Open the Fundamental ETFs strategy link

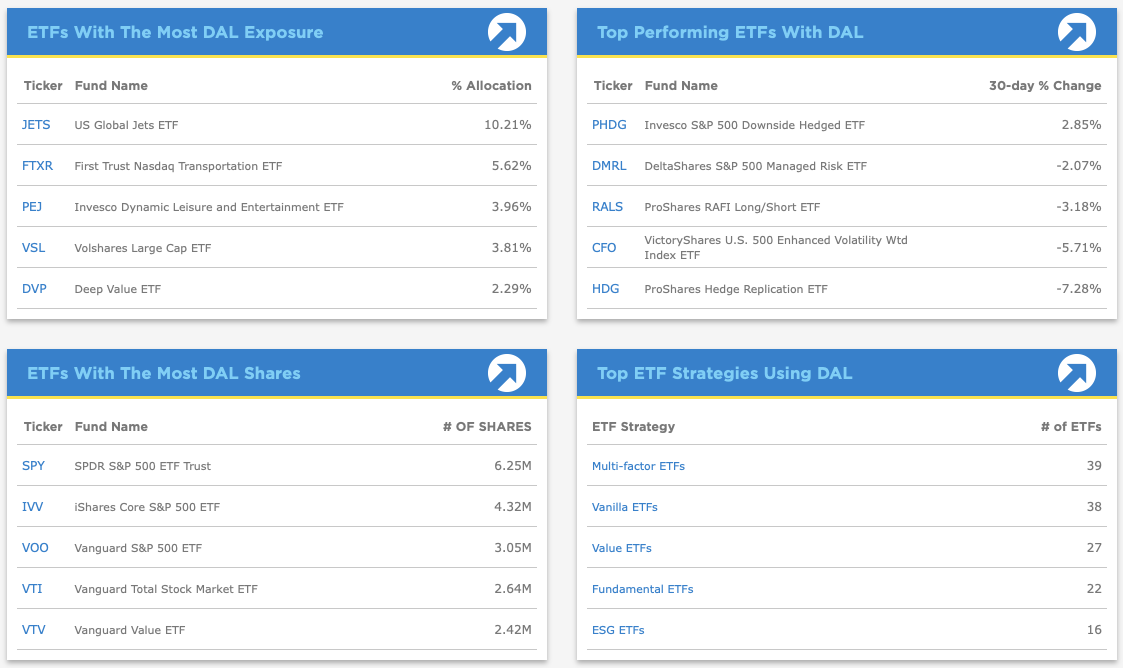[x=642, y=589]
